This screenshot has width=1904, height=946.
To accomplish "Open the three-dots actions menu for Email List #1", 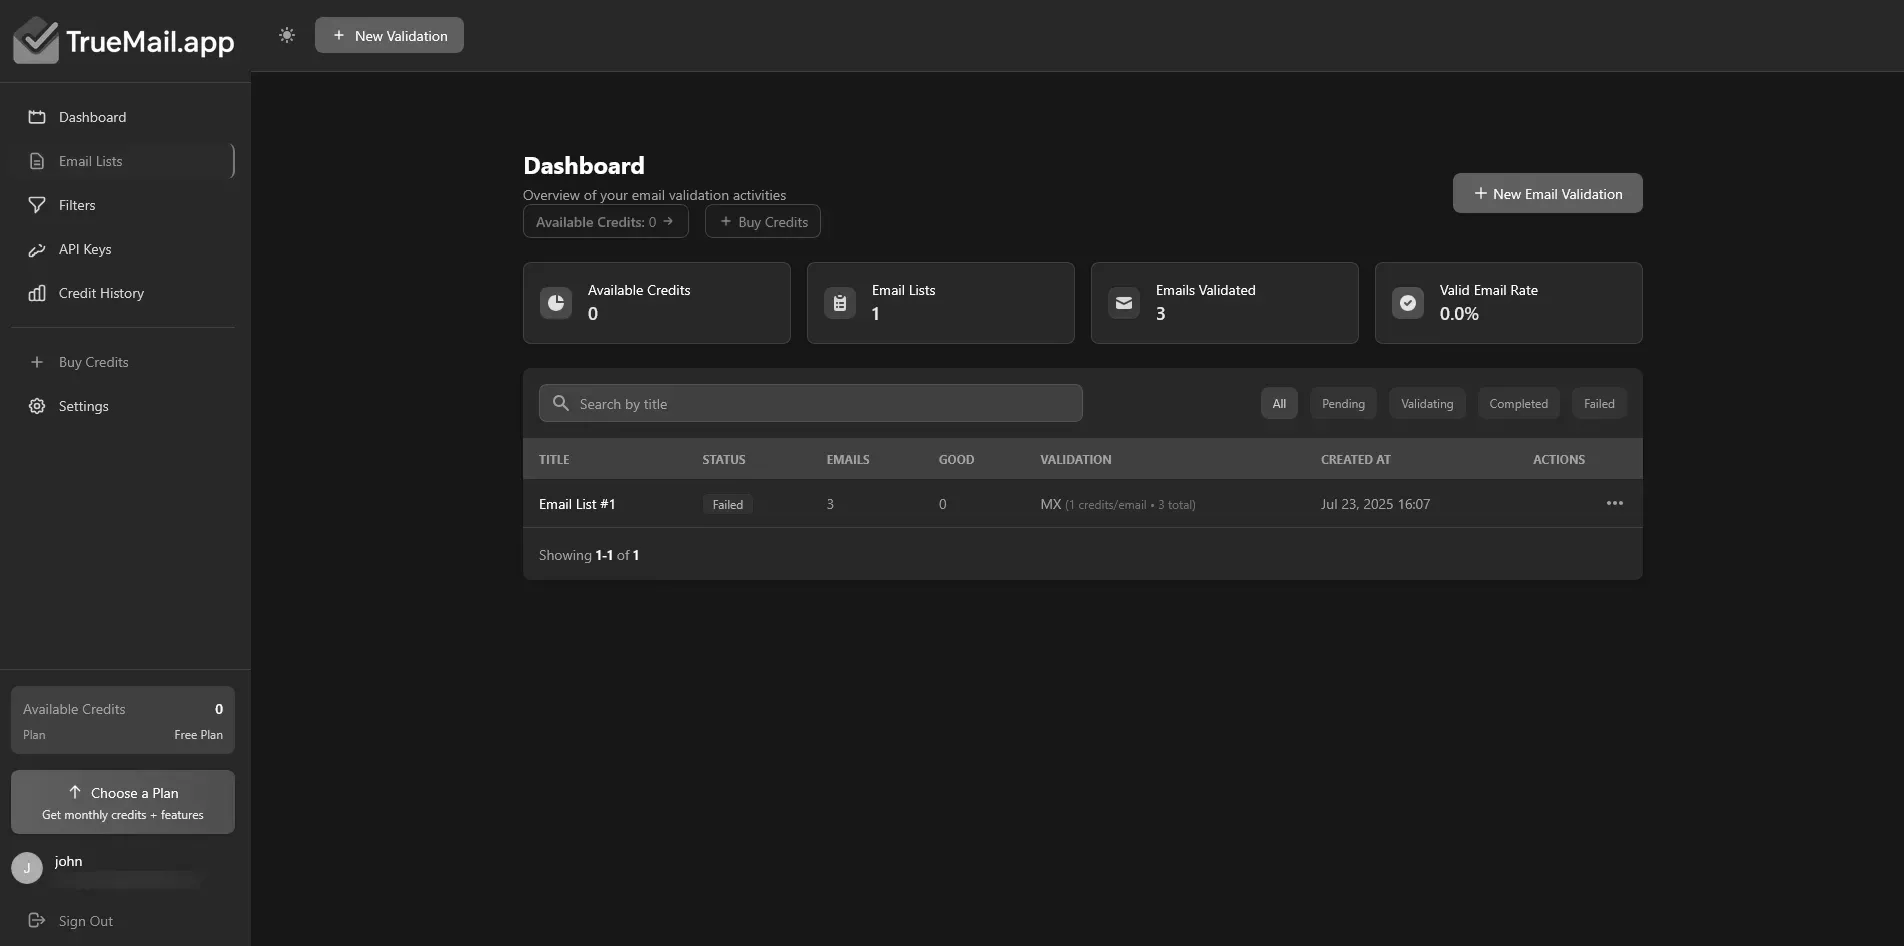I will tap(1615, 503).
